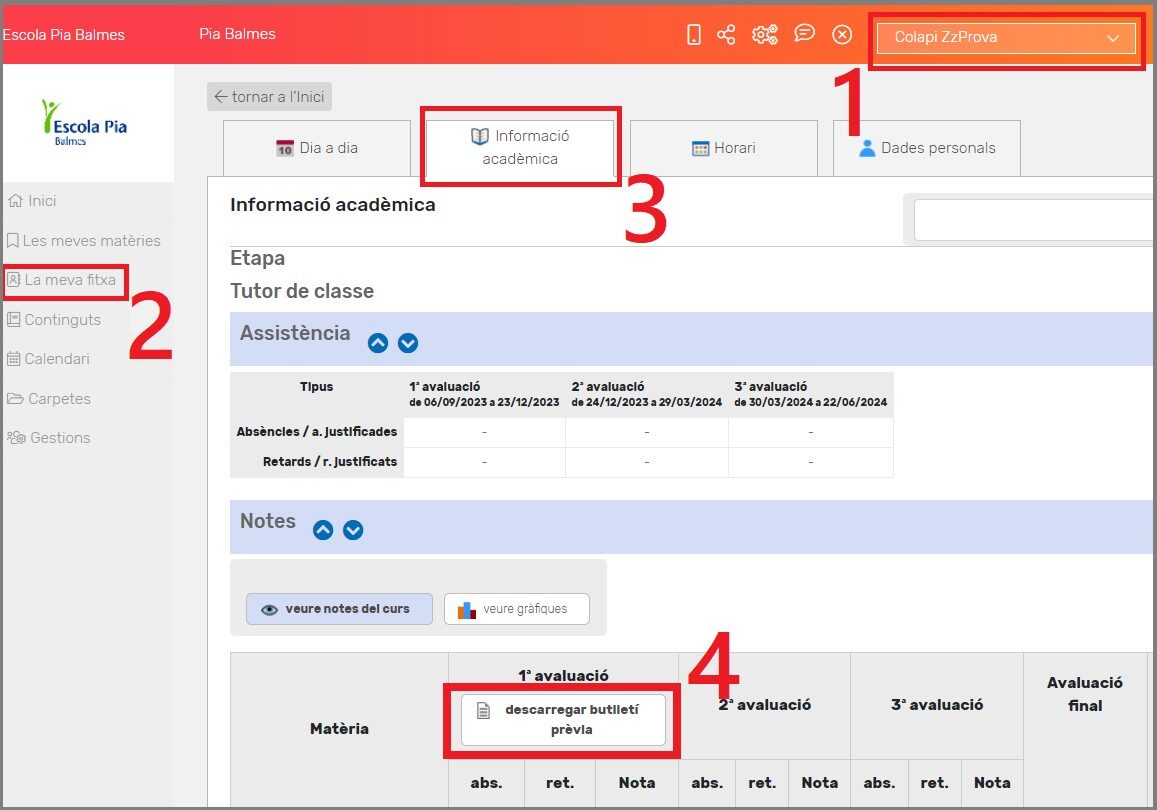Switch to the Horari tab

coord(724,148)
